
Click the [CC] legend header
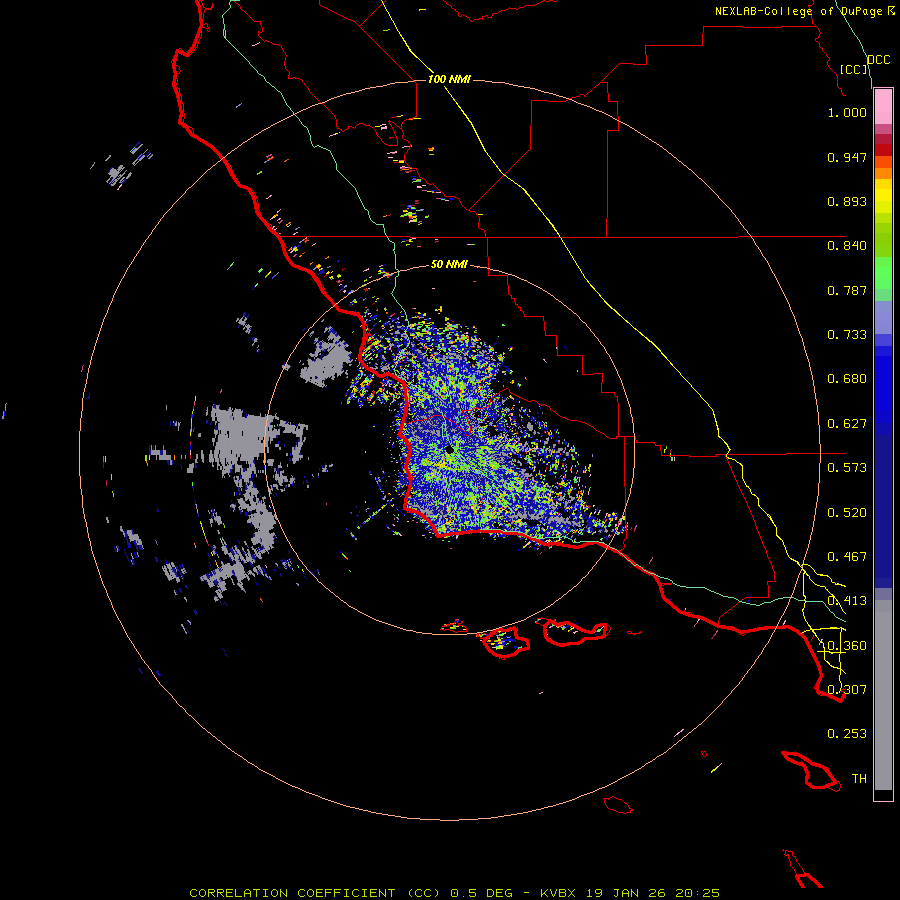pos(854,69)
